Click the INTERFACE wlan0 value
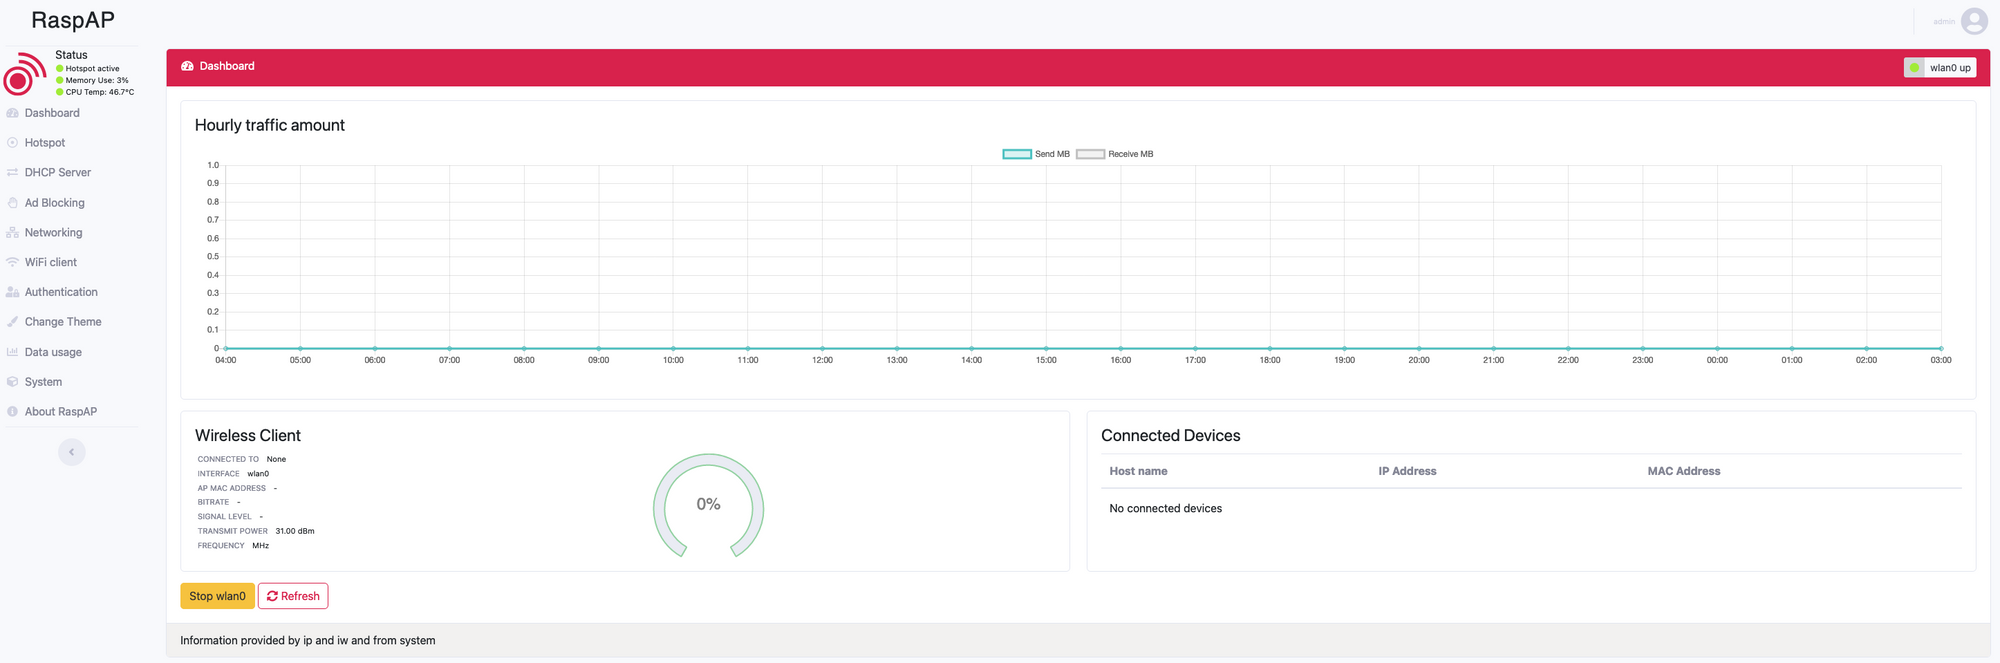 click(x=258, y=474)
